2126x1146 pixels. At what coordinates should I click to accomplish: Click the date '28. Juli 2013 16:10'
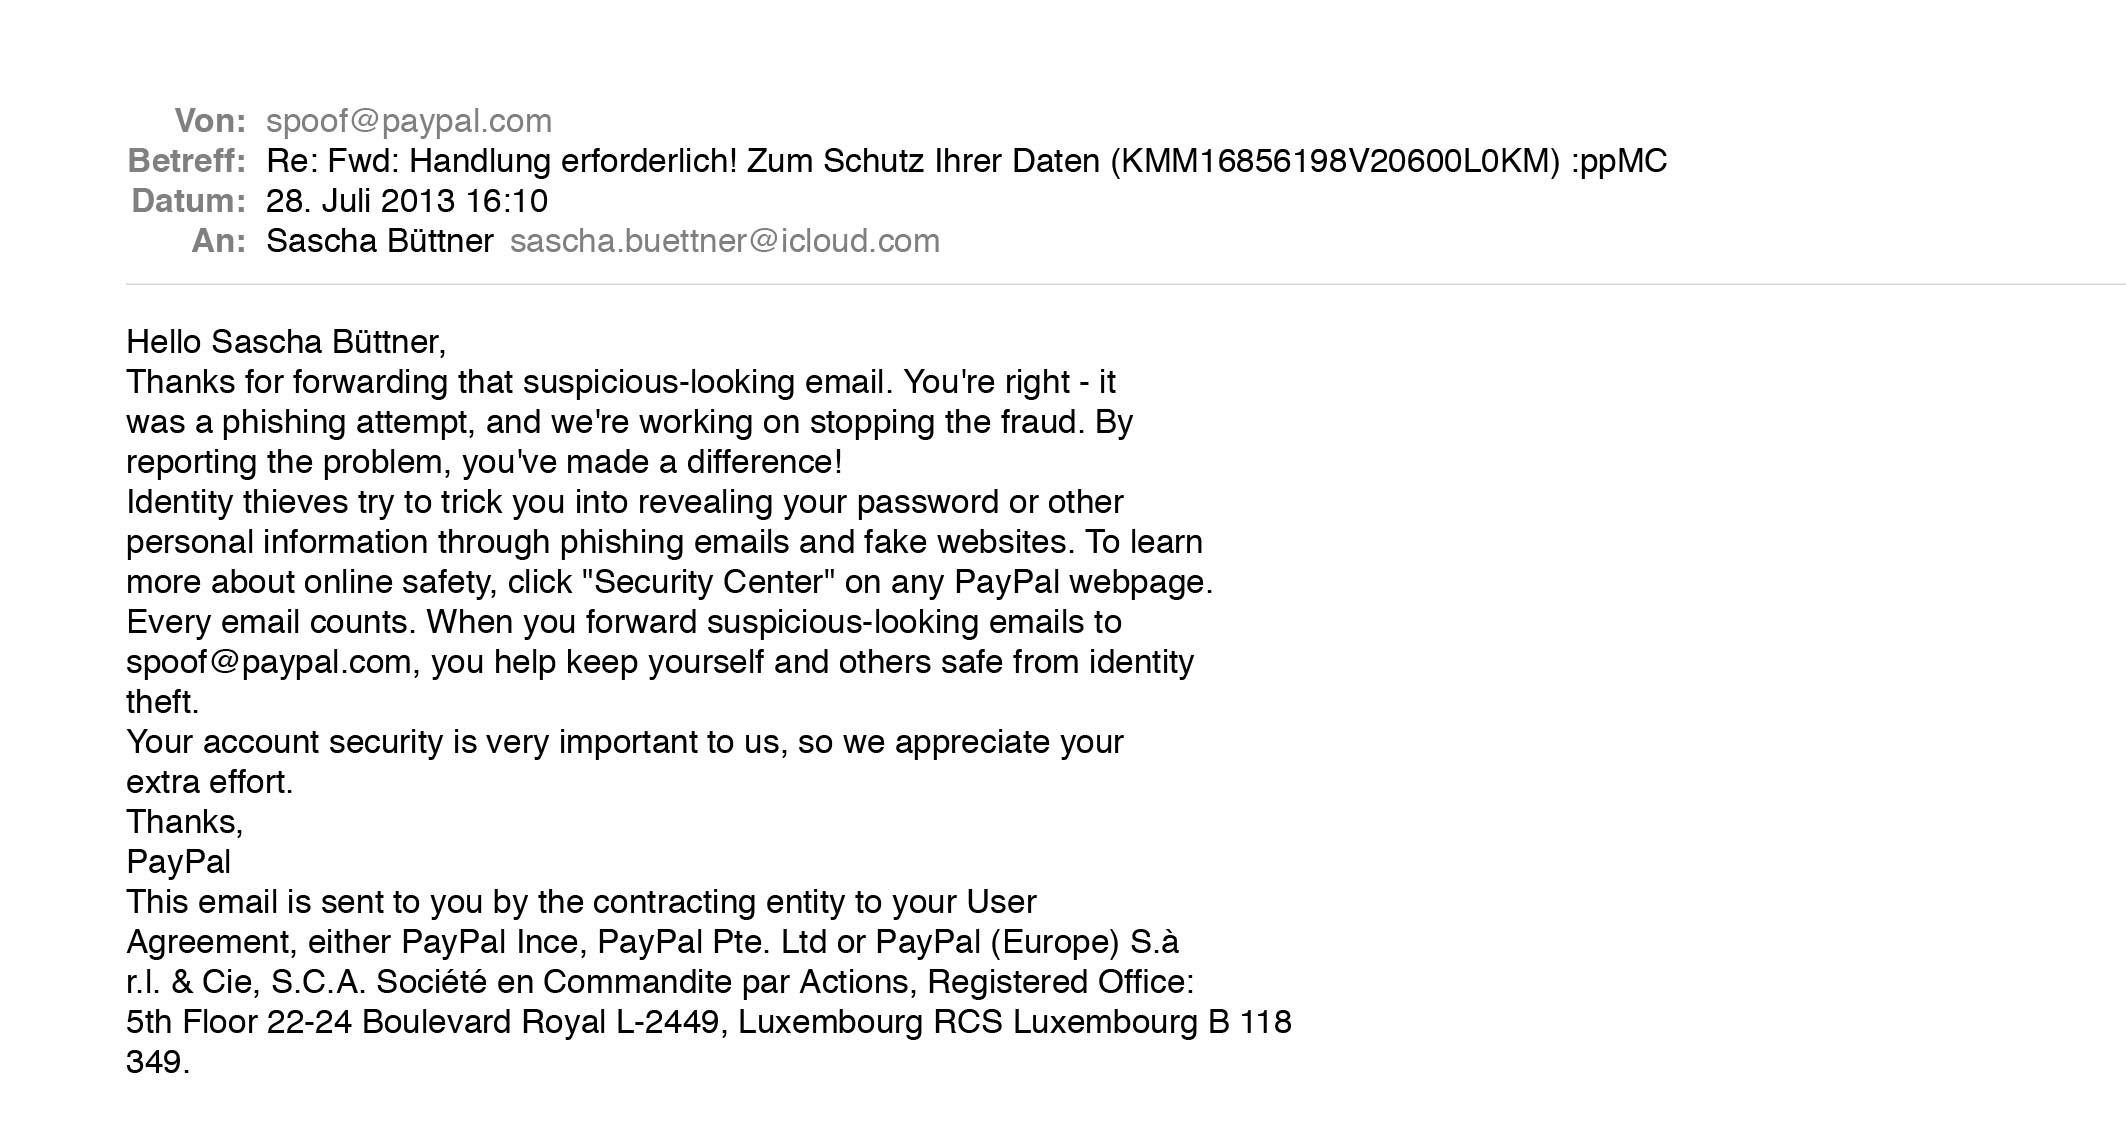(x=407, y=201)
